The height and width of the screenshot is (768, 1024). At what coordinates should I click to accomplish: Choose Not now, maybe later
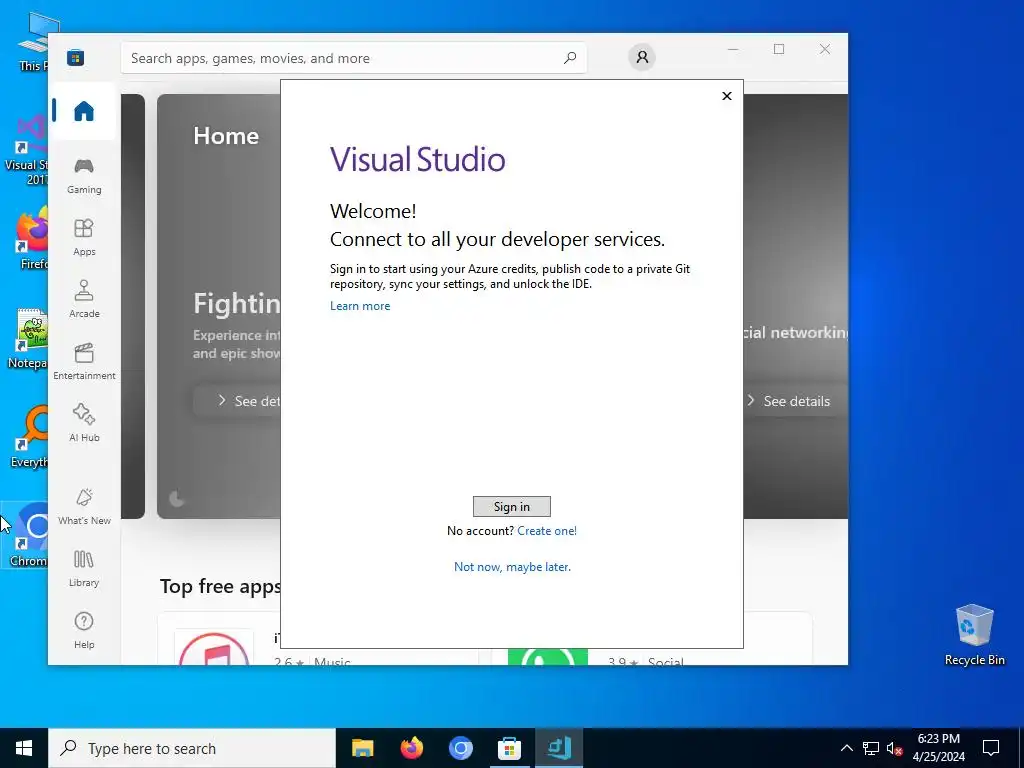512,567
